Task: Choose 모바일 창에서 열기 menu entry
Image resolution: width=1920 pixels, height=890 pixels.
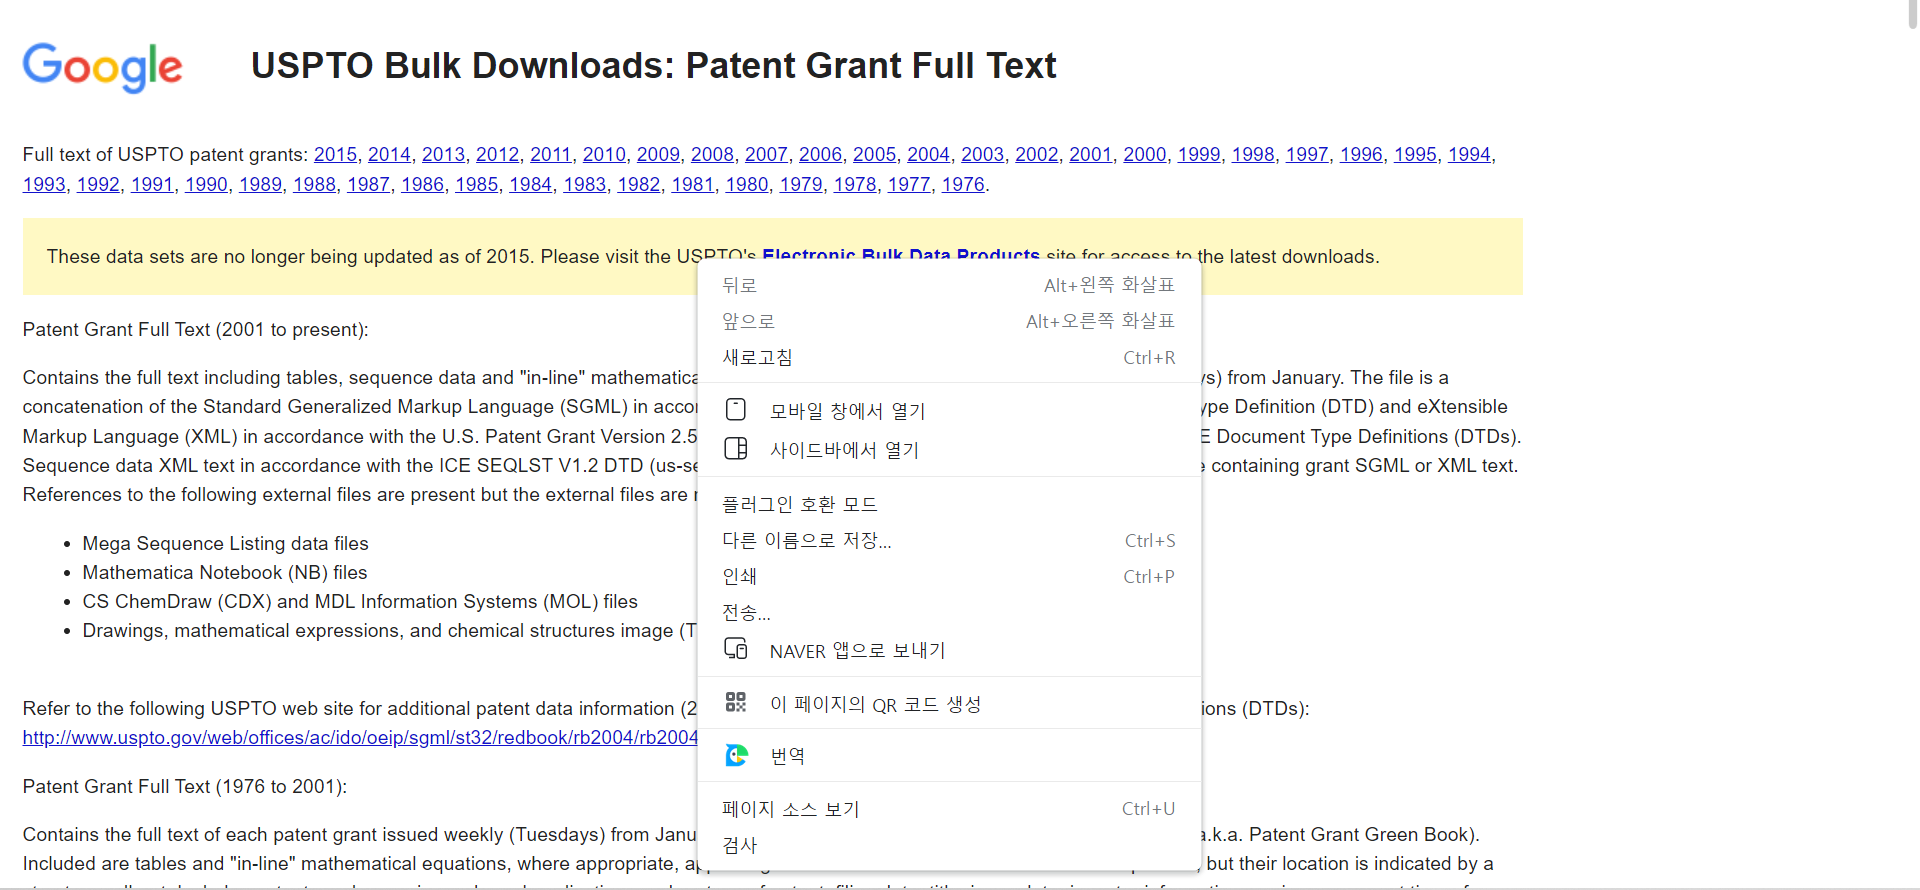Action: 949,410
